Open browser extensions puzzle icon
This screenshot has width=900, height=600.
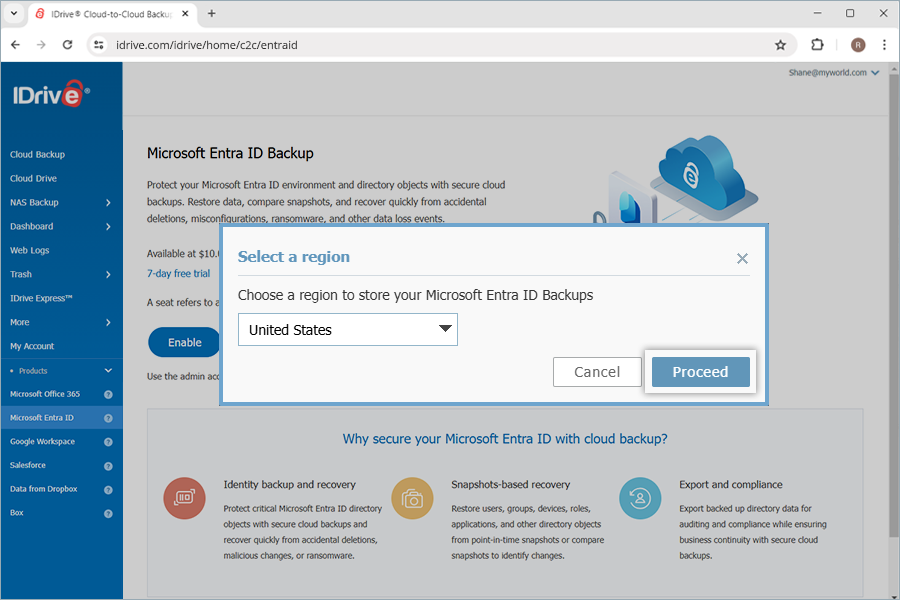pos(817,45)
